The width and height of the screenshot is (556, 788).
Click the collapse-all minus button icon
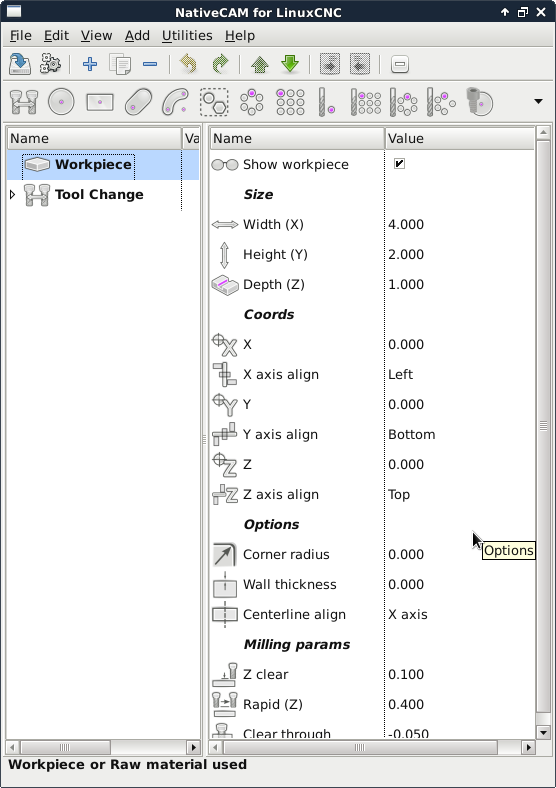[400, 64]
